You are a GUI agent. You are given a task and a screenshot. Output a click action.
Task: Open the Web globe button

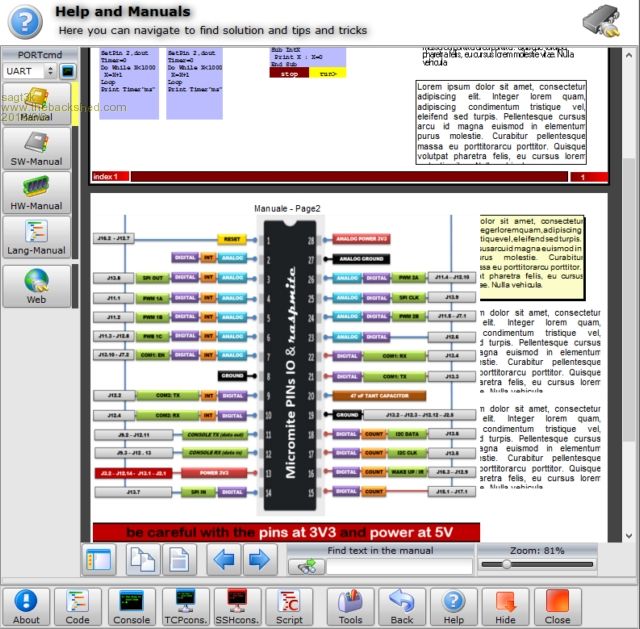(37, 284)
